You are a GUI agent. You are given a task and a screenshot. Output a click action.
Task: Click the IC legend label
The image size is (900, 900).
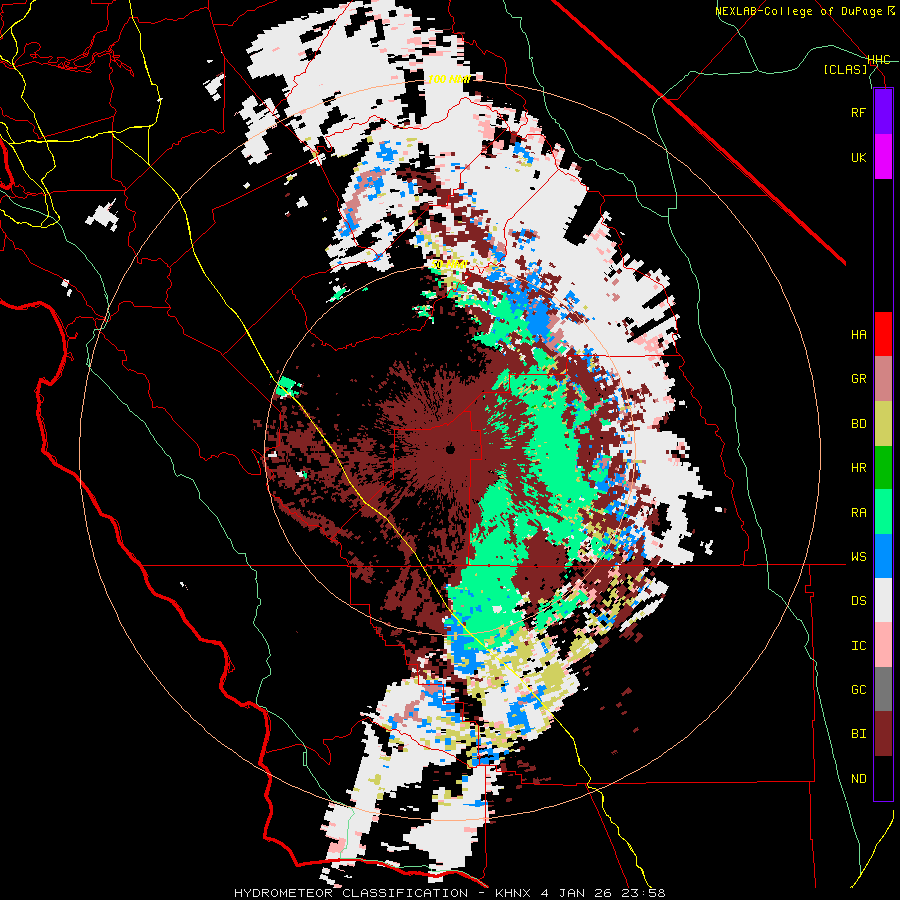(858, 645)
